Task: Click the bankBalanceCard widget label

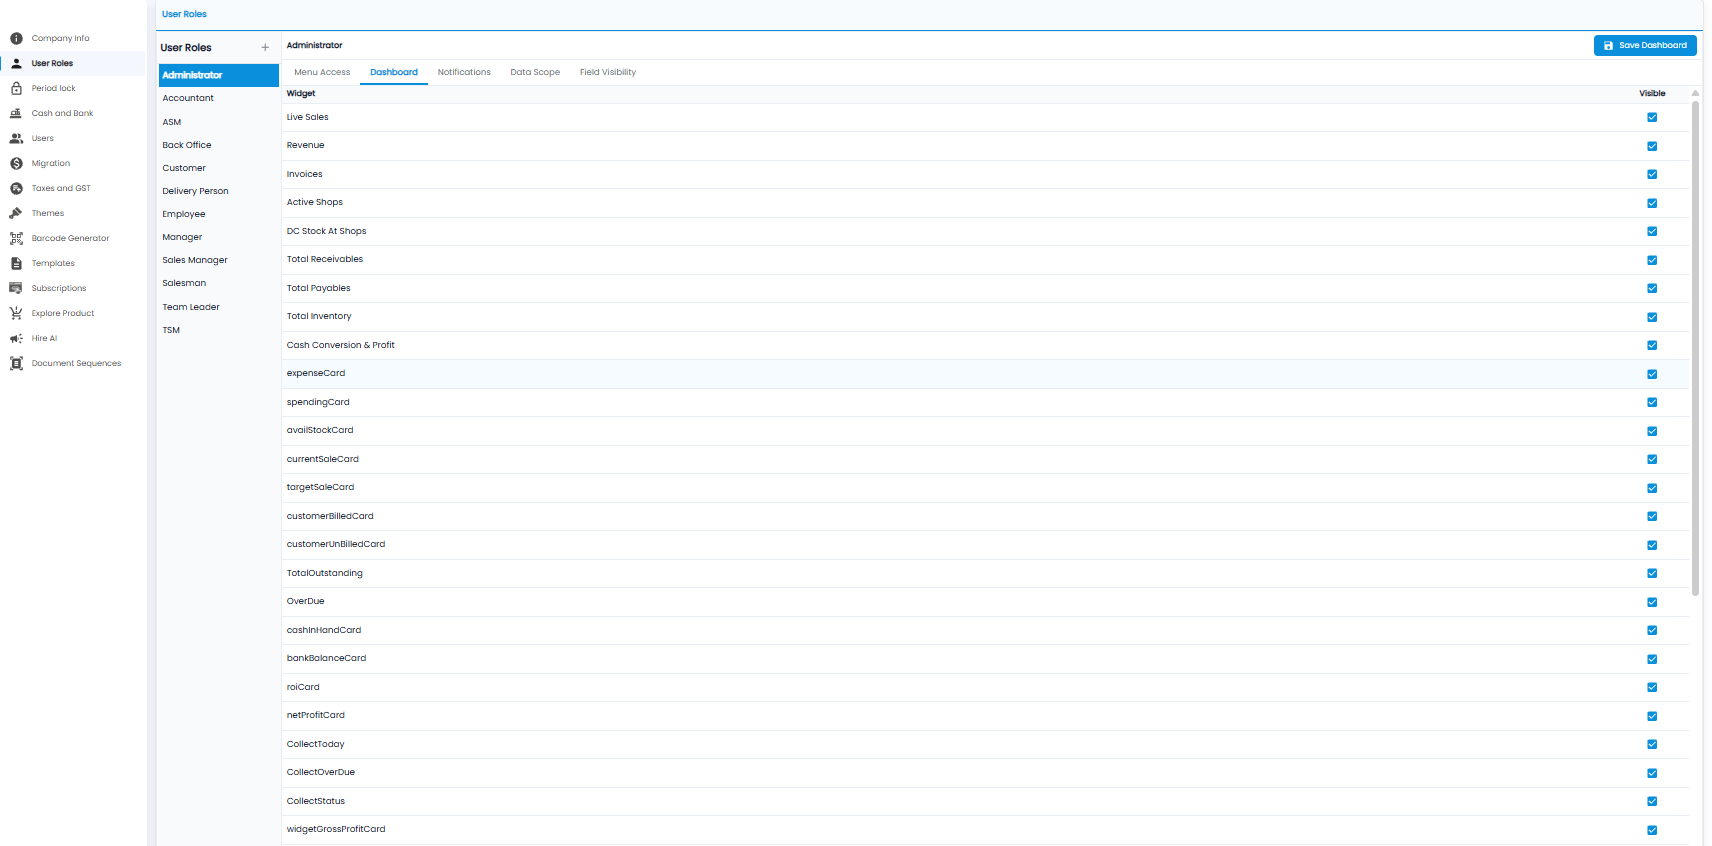Action: pyautogui.click(x=327, y=658)
